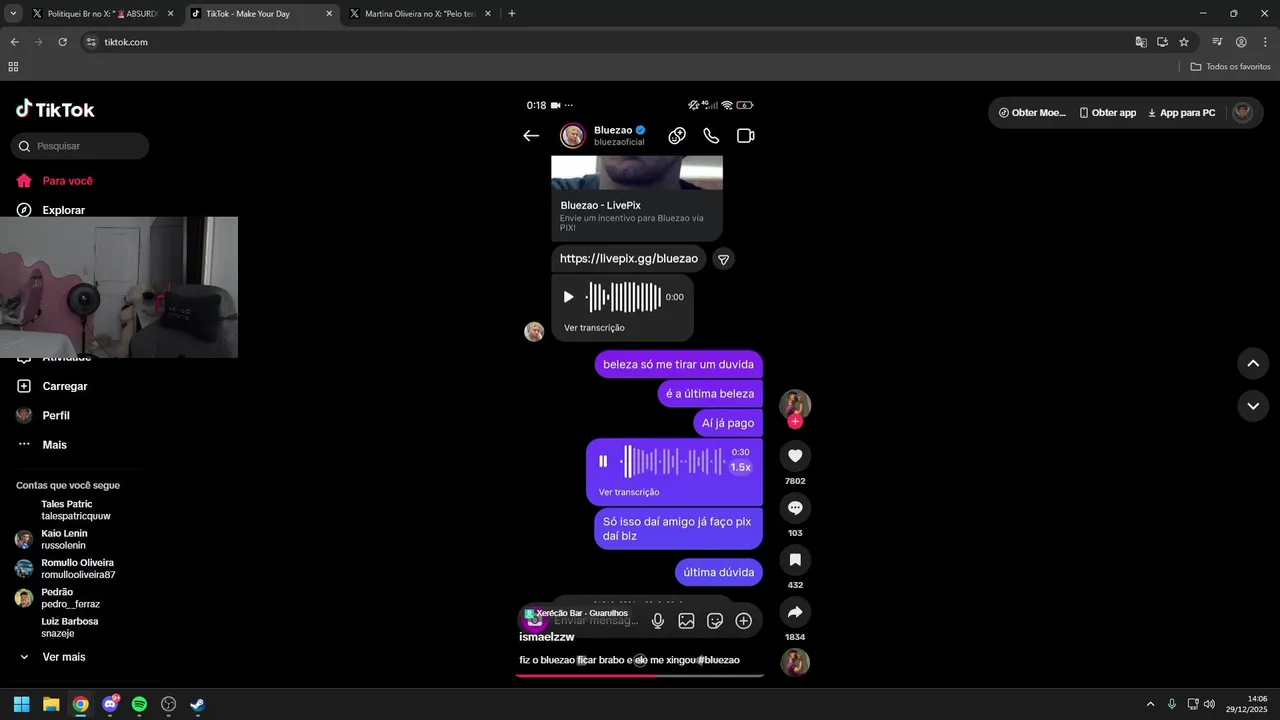Viewport: 1280px width, 720px height.
Task: Click Obter app button
Action: (x=1107, y=113)
